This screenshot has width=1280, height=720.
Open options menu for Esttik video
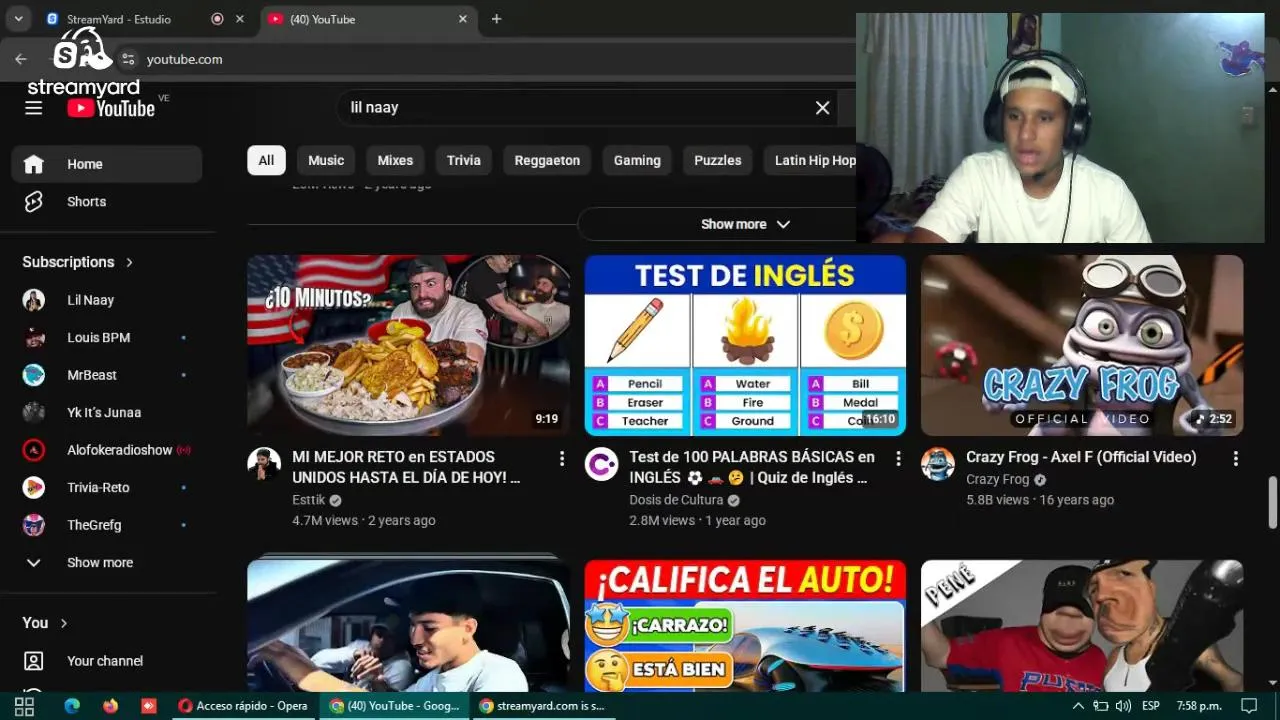tap(562, 458)
